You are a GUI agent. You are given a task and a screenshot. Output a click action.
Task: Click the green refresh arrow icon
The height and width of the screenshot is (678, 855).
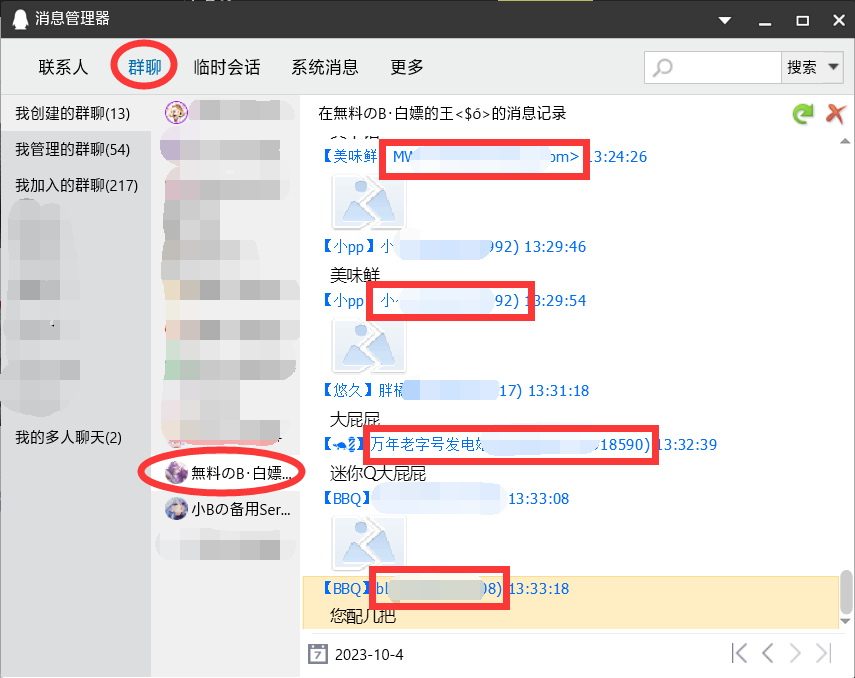803,113
